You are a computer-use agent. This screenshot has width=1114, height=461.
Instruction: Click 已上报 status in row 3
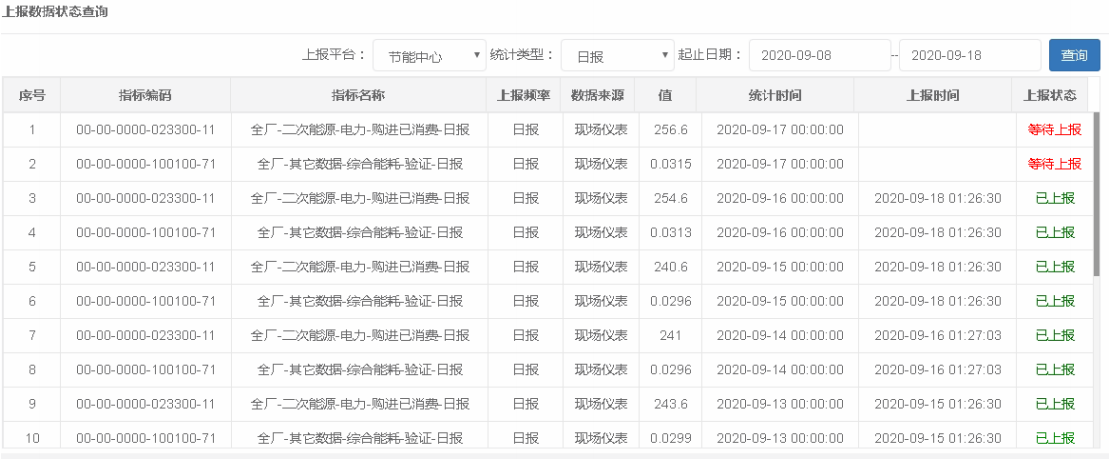pos(1055,198)
